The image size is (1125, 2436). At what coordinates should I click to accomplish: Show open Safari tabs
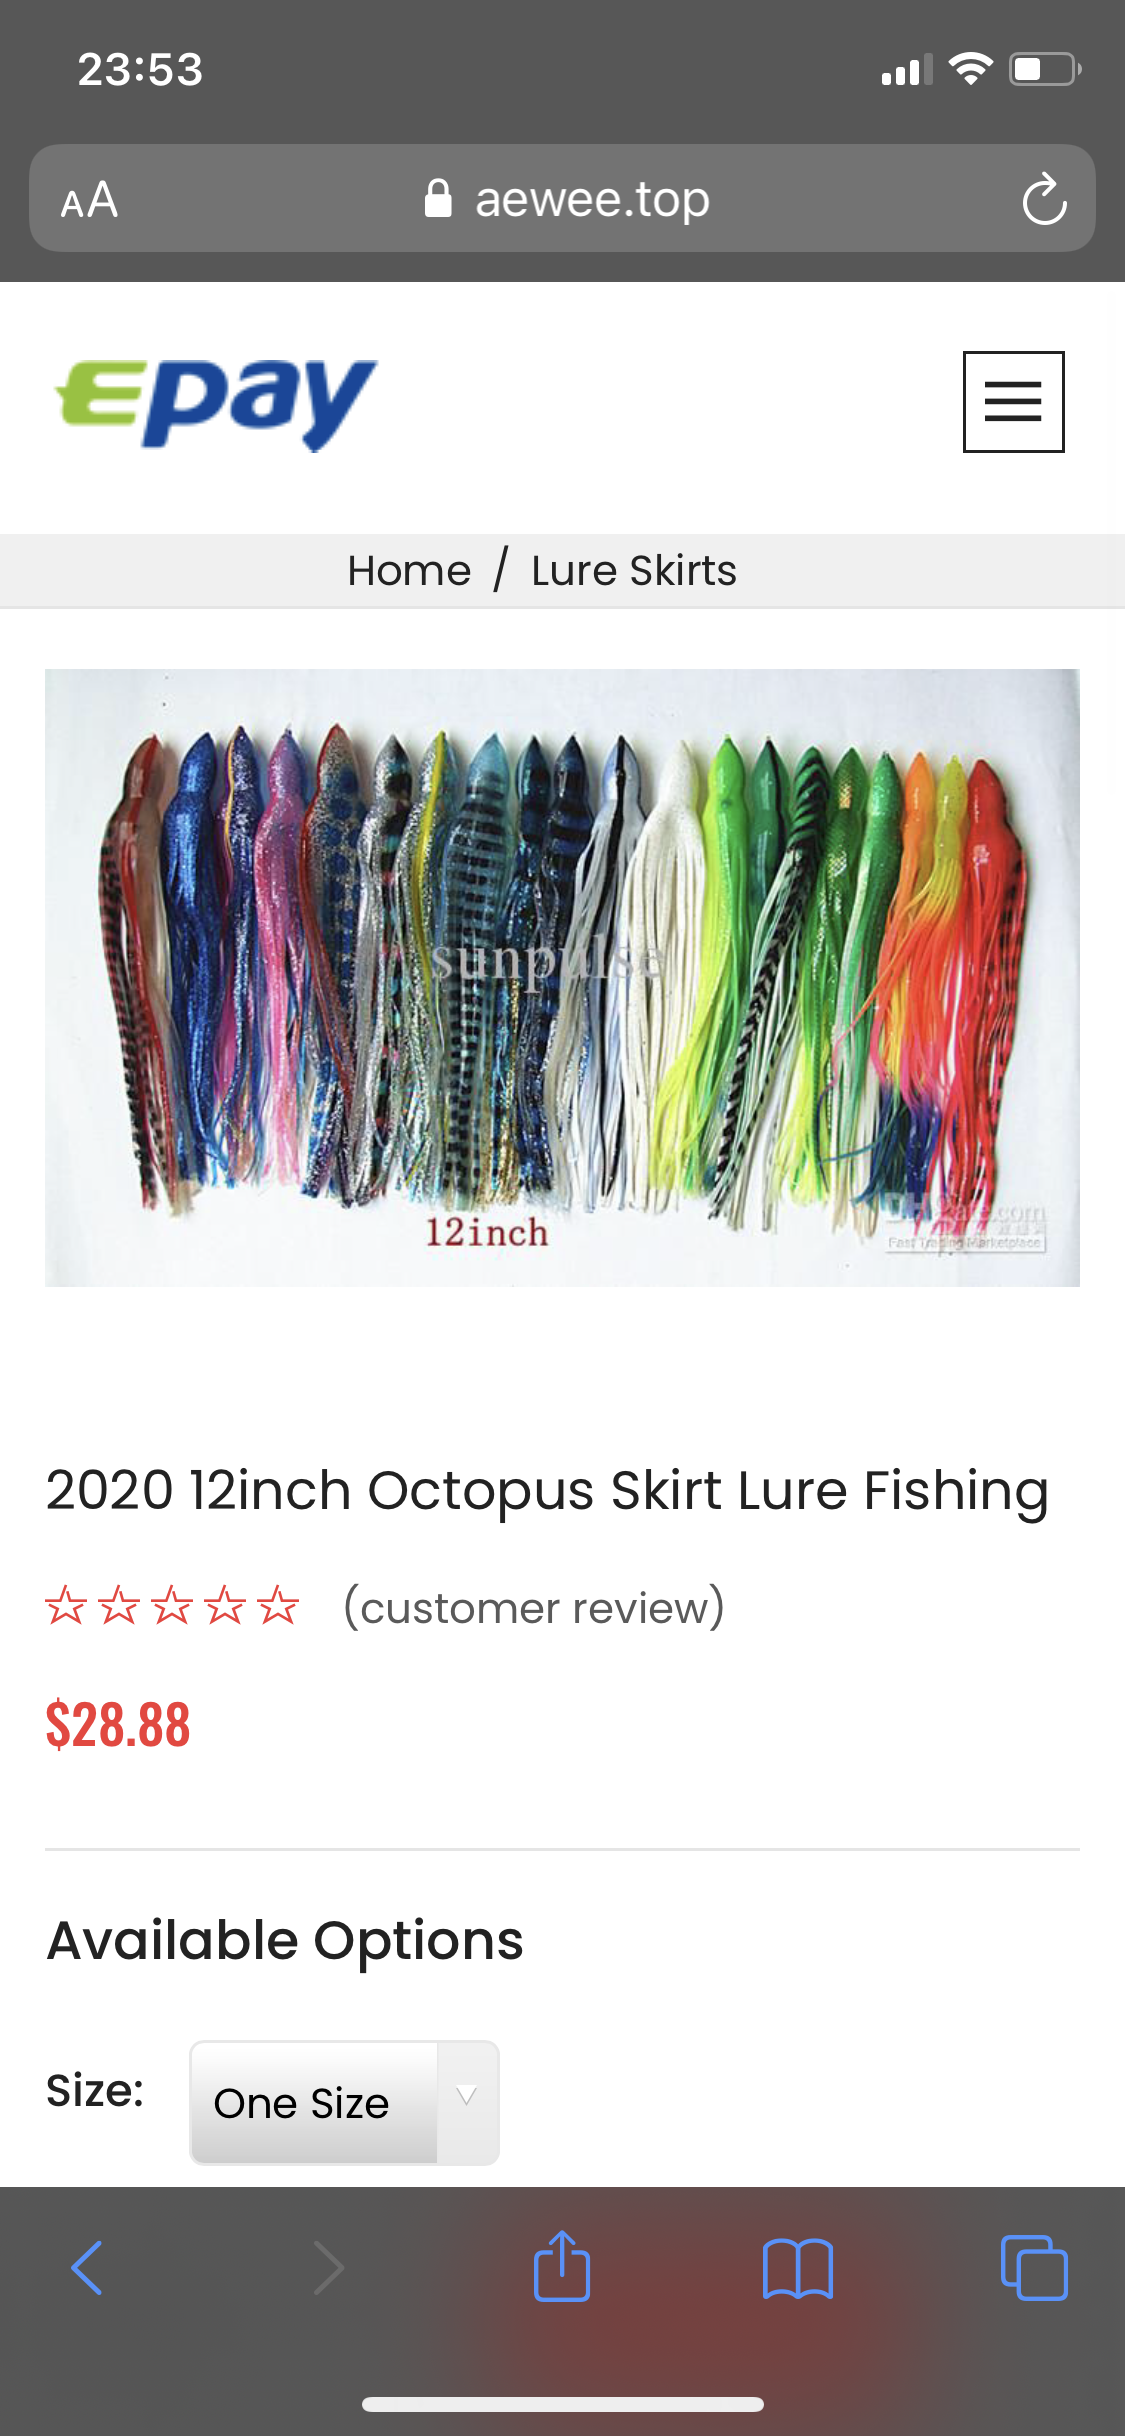[1034, 2267]
